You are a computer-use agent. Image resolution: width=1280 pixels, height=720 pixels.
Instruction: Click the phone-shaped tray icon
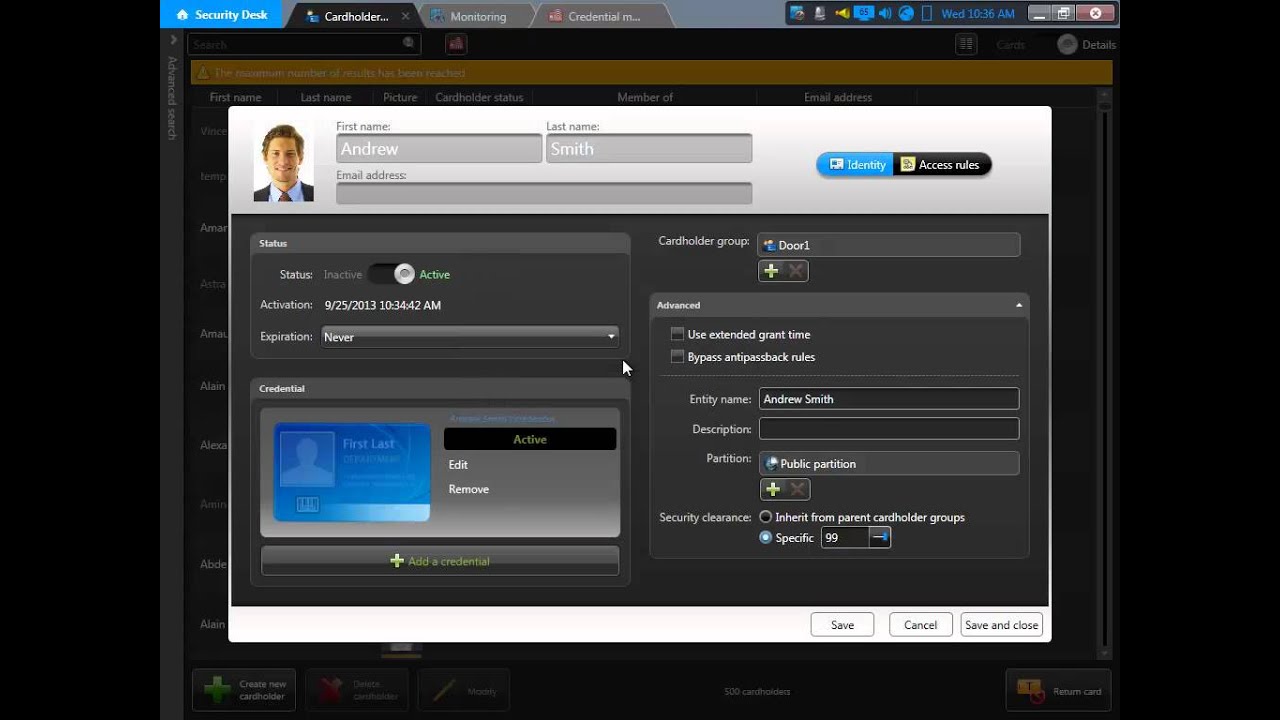tap(927, 13)
